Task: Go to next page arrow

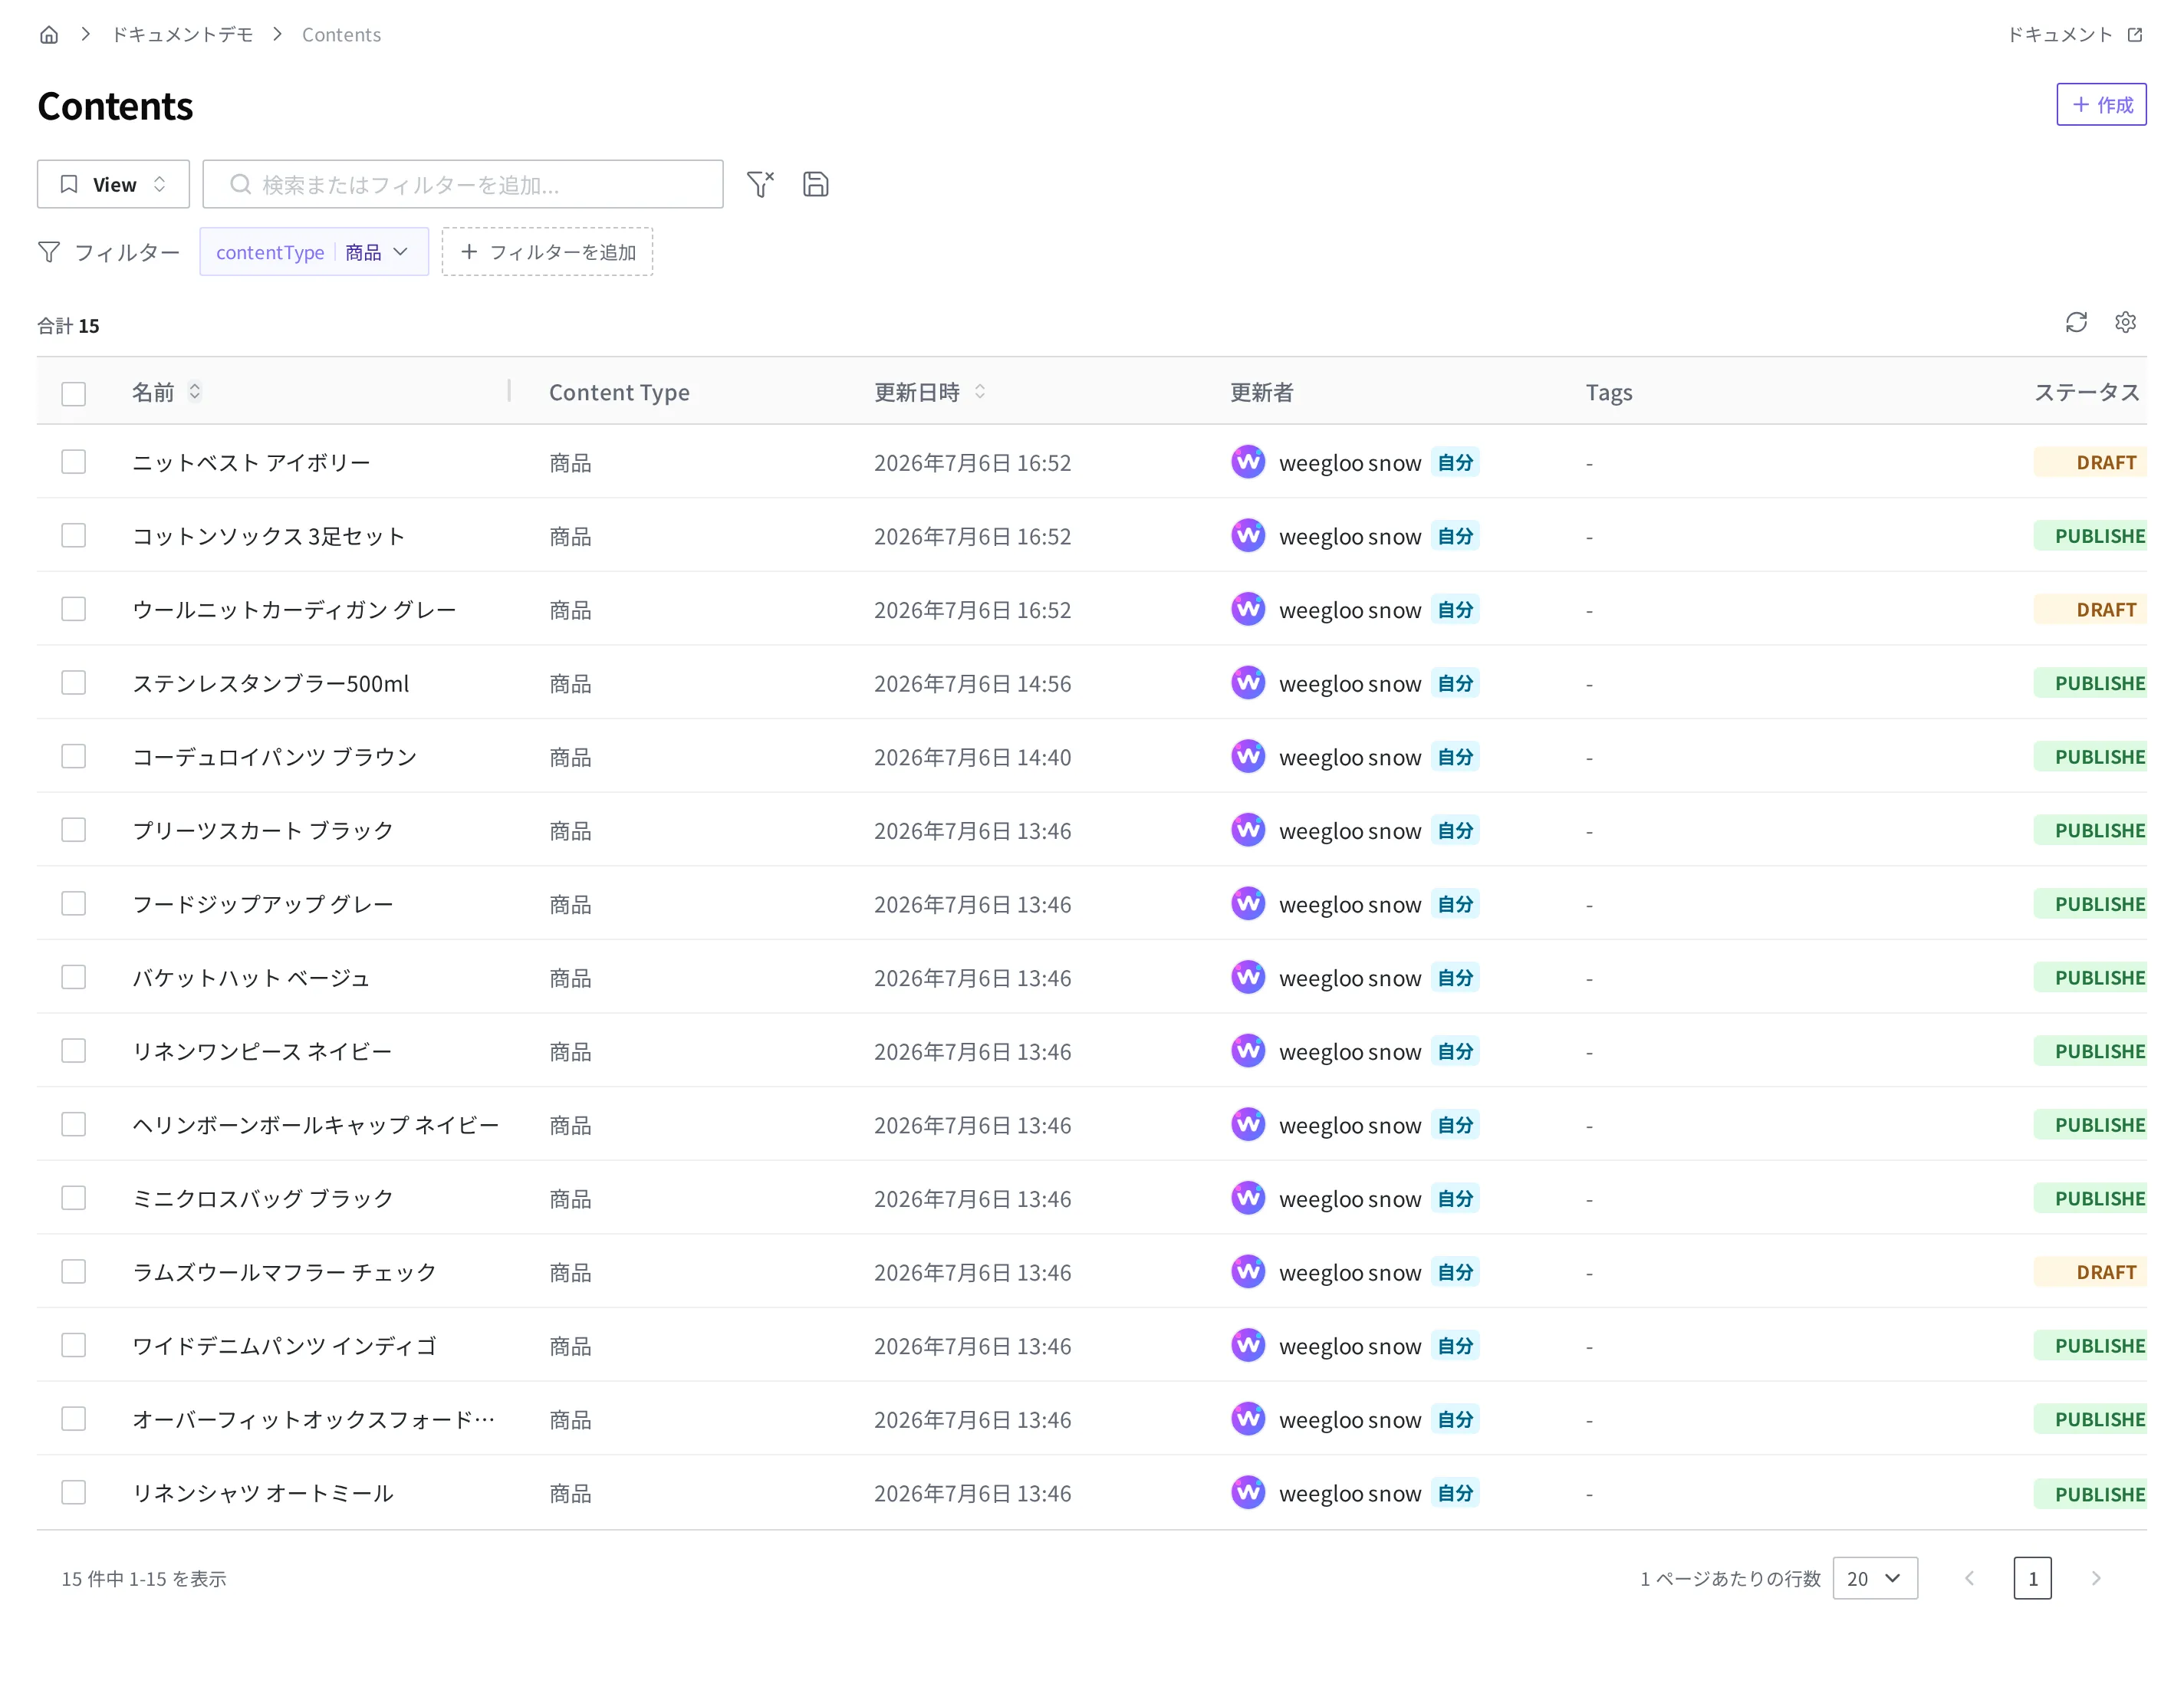Action: coord(2096,1578)
